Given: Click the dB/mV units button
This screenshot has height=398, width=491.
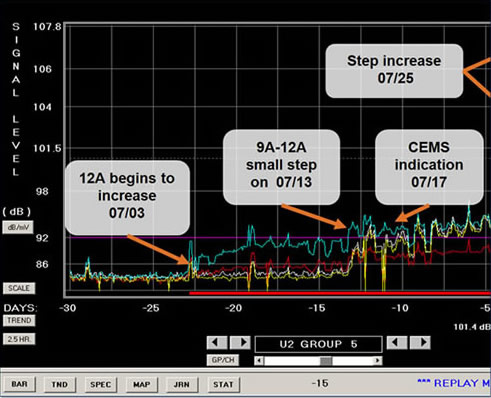Looking at the screenshot, I should click(x=18, y=228).
